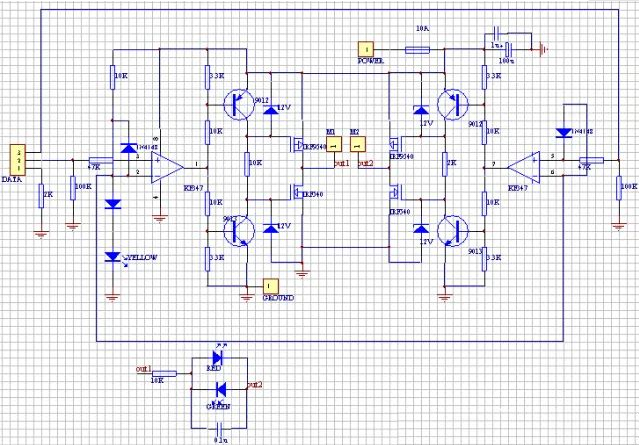The image size is (639, 445).
Task: Click the out2 net label beside the LED pair
Action: coord(254,384)
